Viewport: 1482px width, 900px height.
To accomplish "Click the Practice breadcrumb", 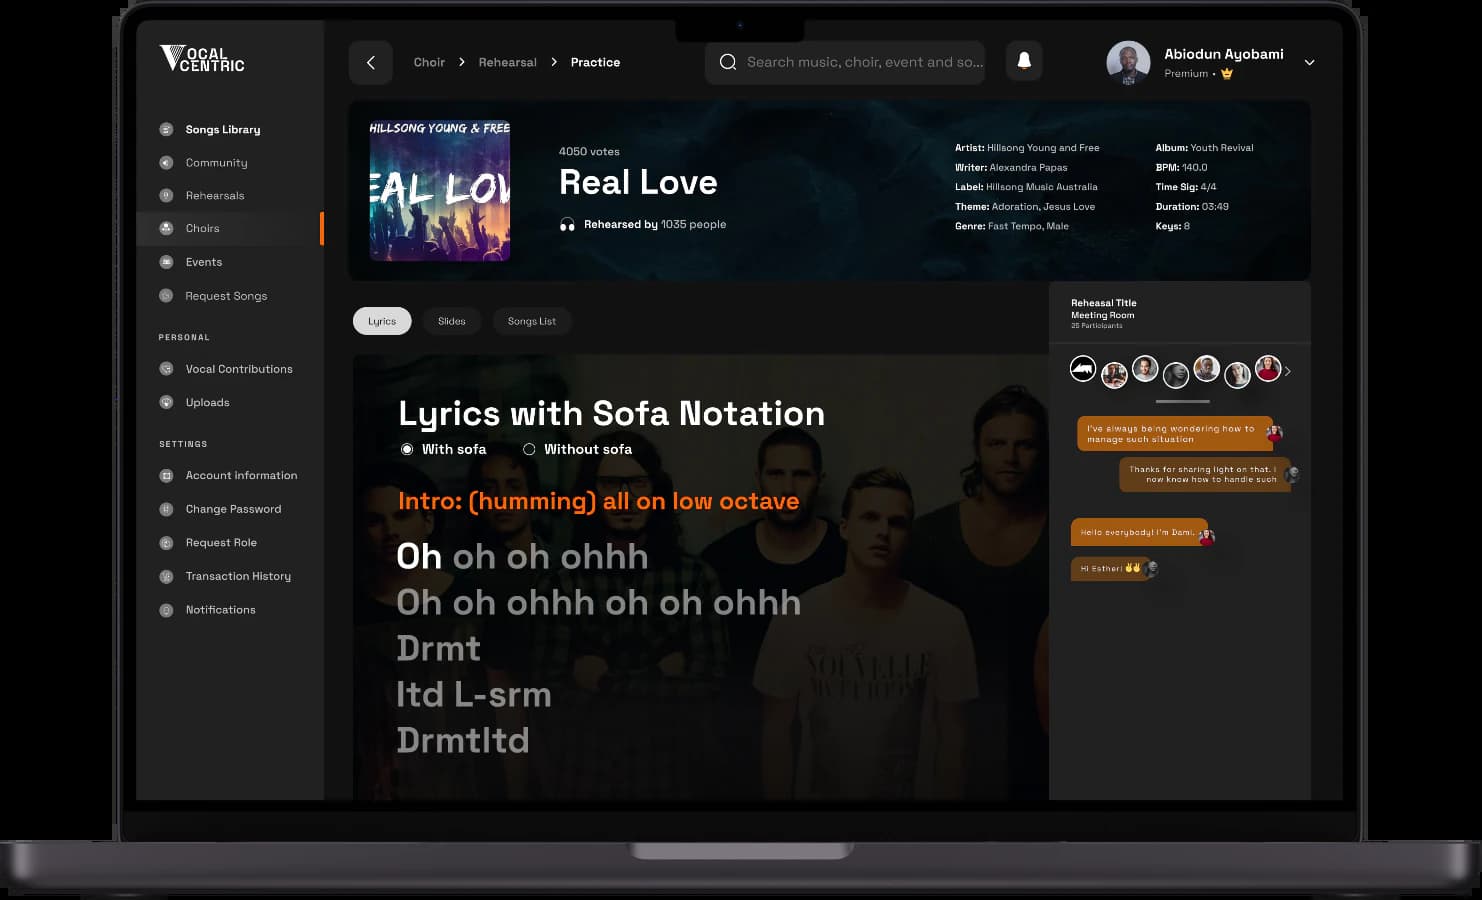I will pos(595,62).
